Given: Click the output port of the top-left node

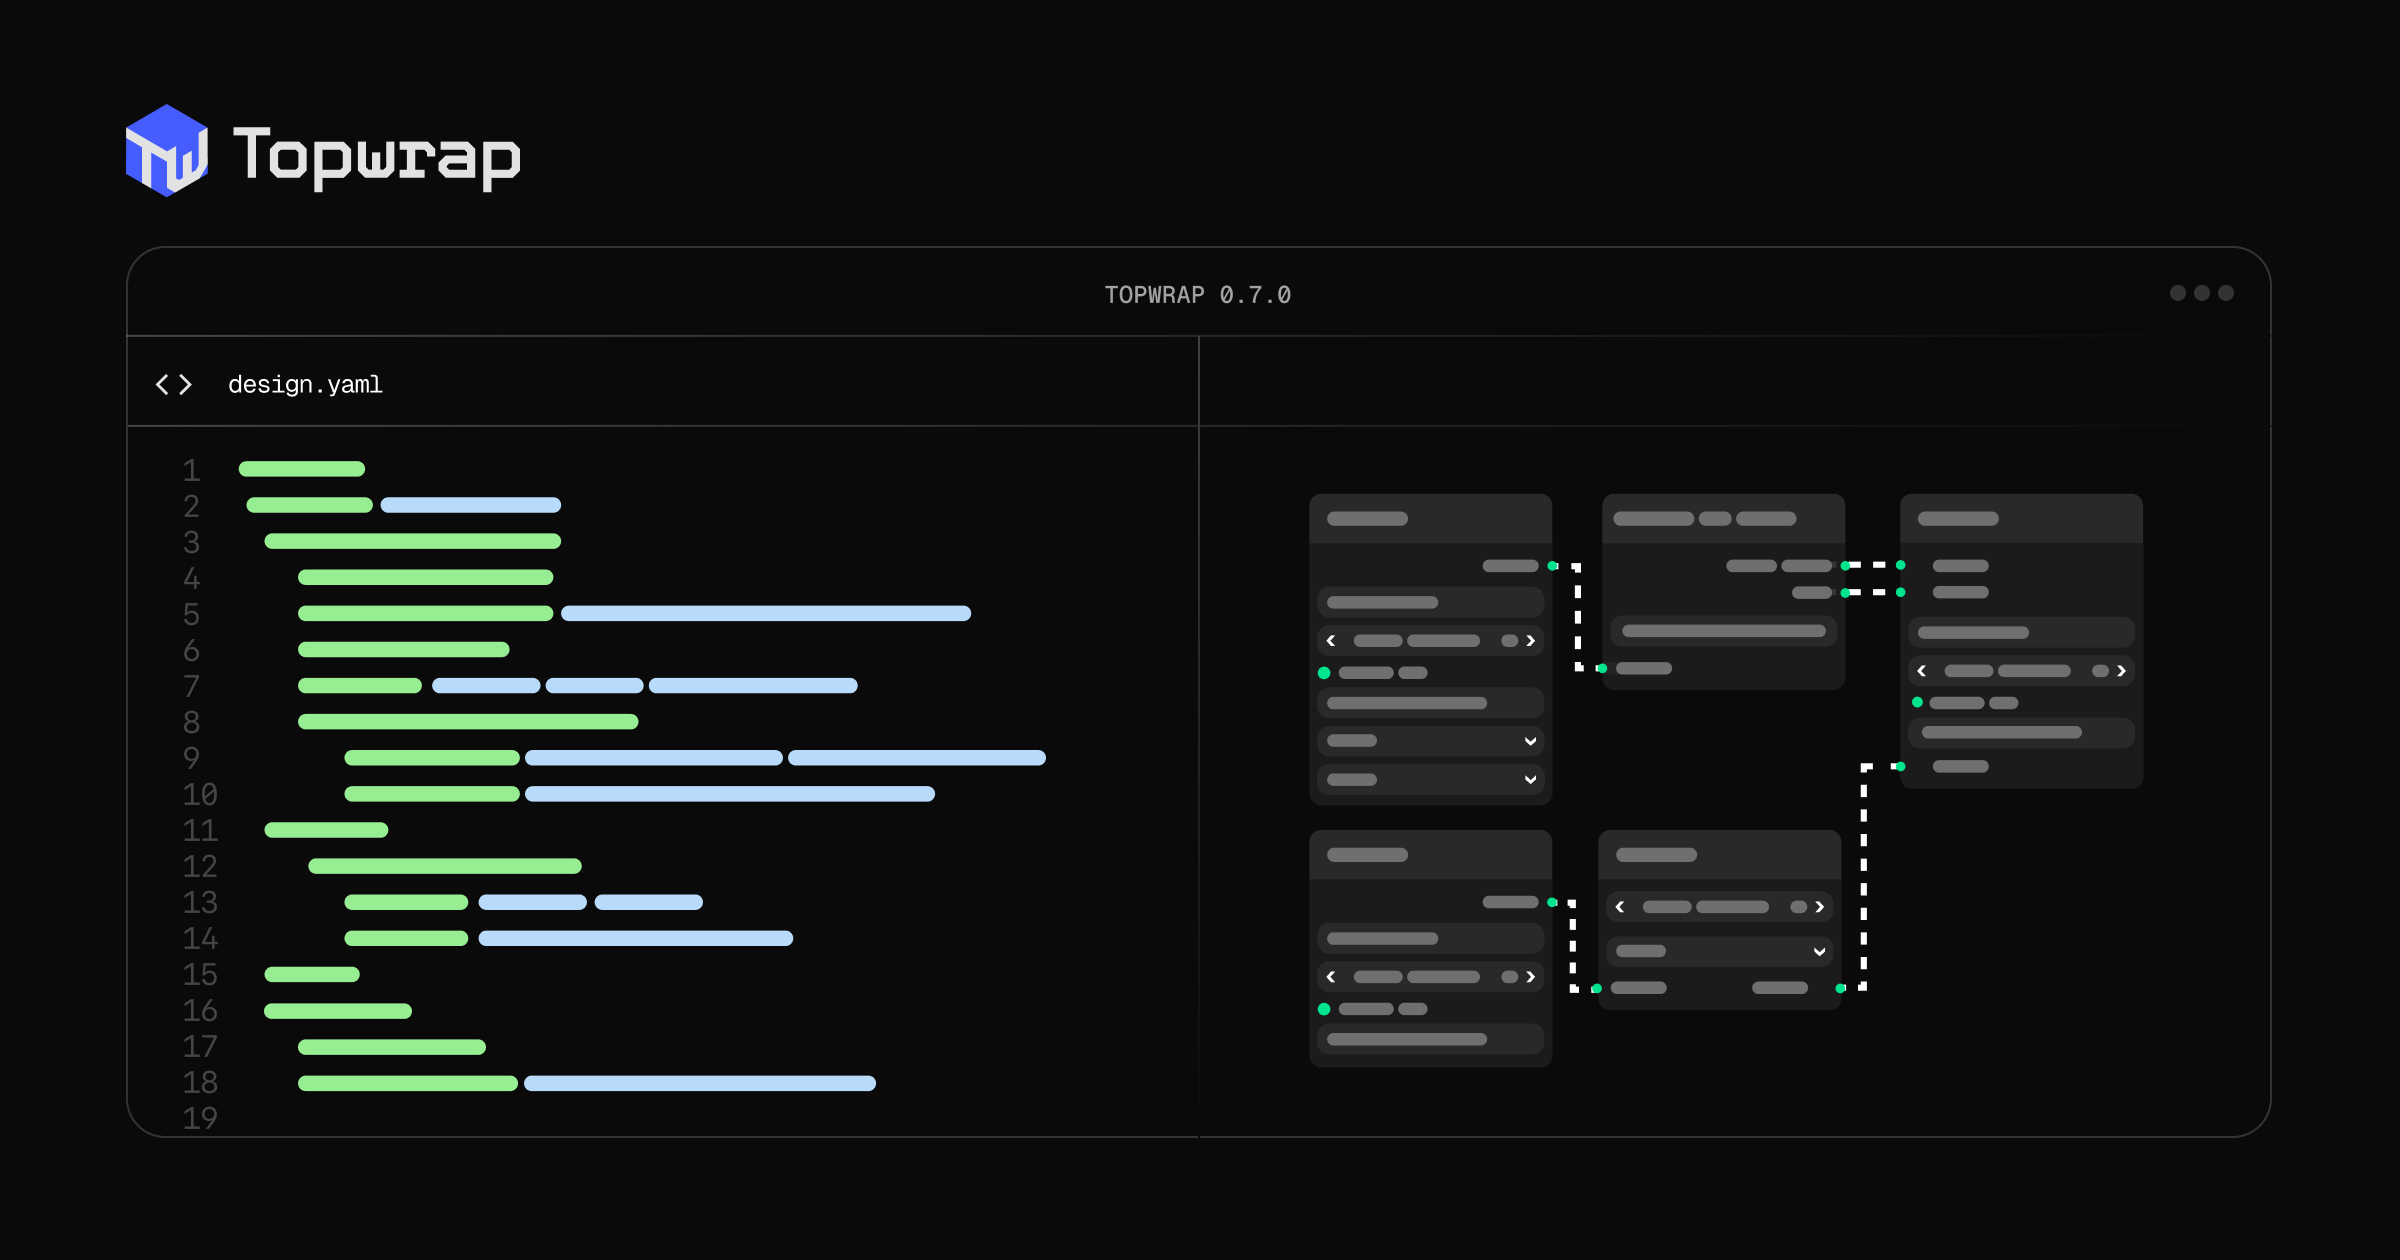Looking at the screenshot, I should [1552, 566].
